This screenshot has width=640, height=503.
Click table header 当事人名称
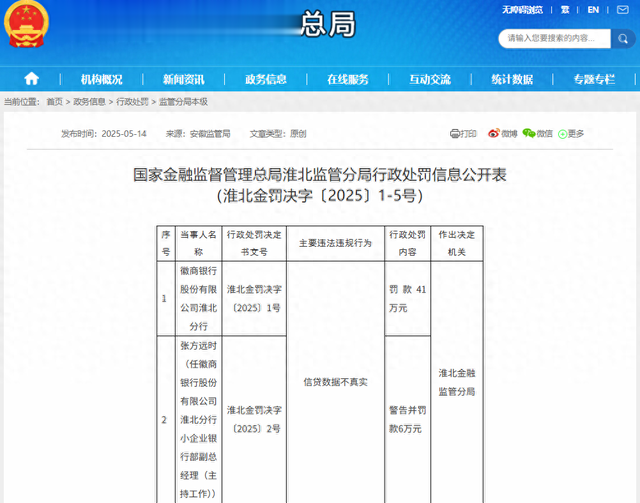tap(198, 243)
